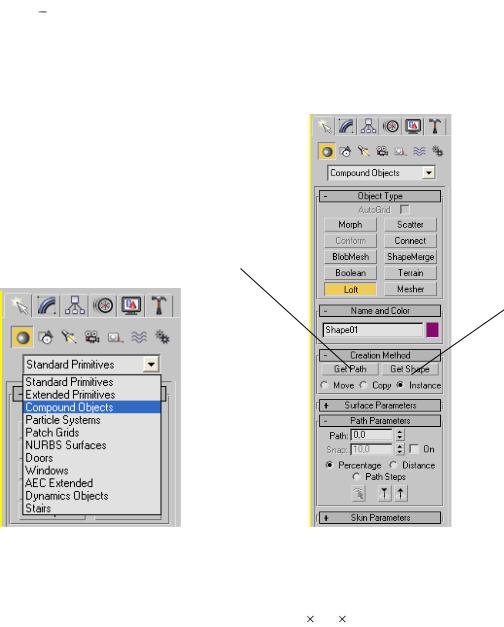Select Cameras icon in Standard Primitives panel
This screenshot has width=504, height=627.
point(92,337)
